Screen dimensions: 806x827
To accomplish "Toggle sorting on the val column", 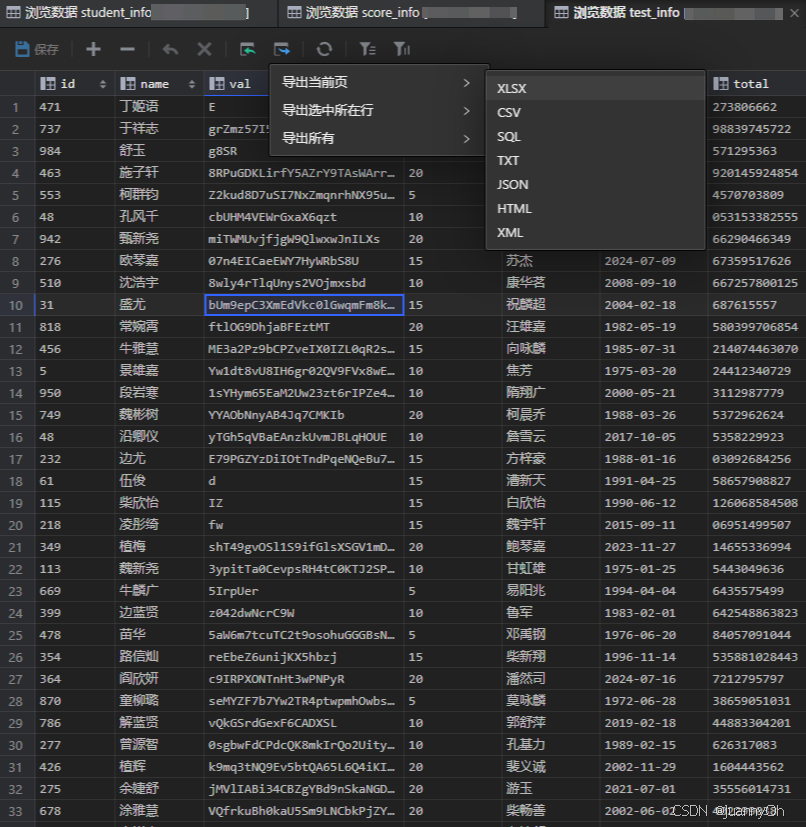I will (238, 83).
